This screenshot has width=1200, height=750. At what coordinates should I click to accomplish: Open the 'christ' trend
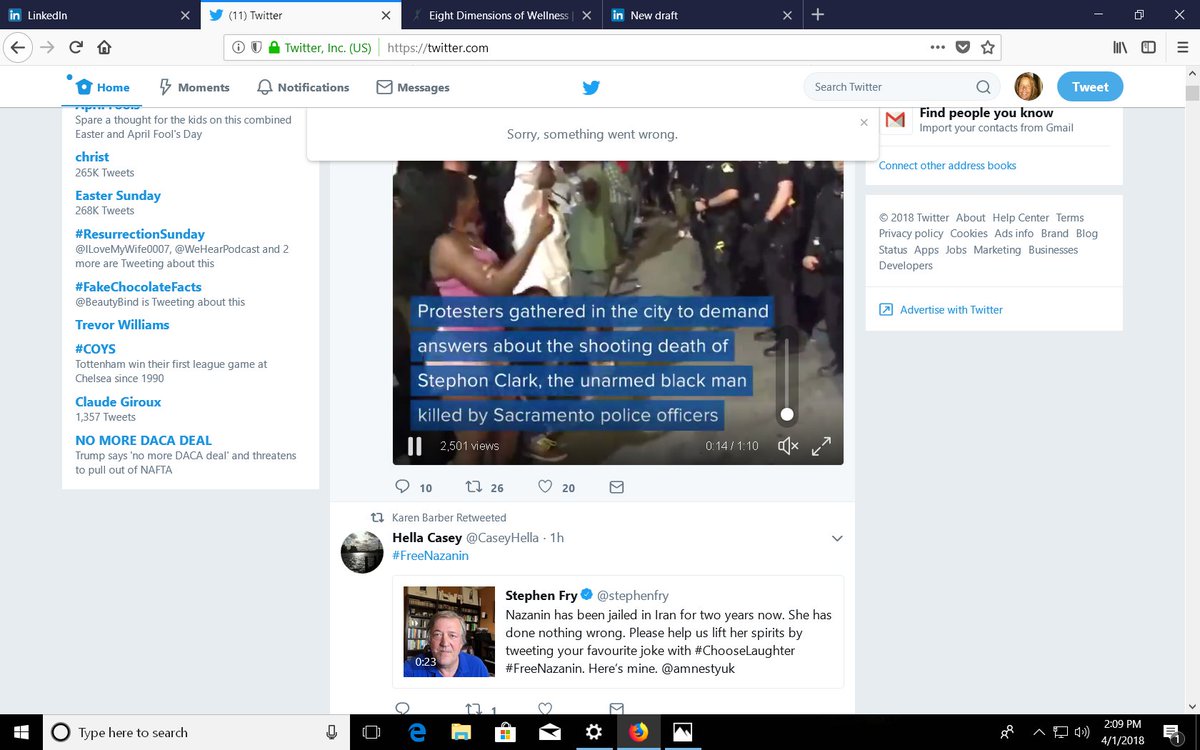click(x=92, y=157)
